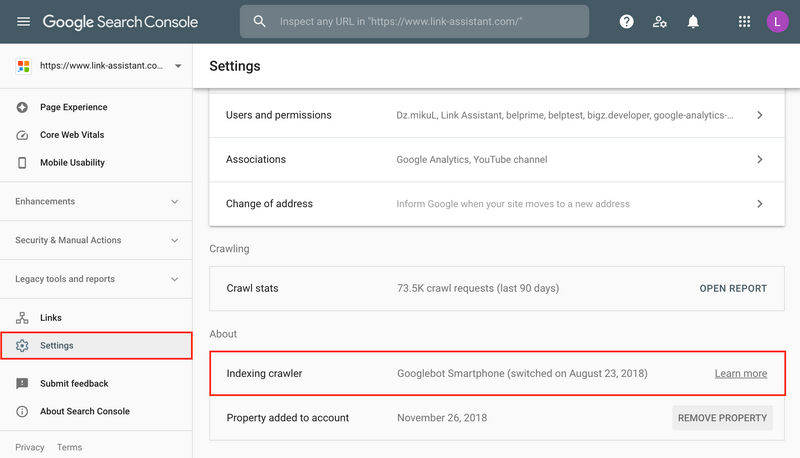Click the Crawling section heading
This screenshot has width=800, height=458.
(229, 249)
